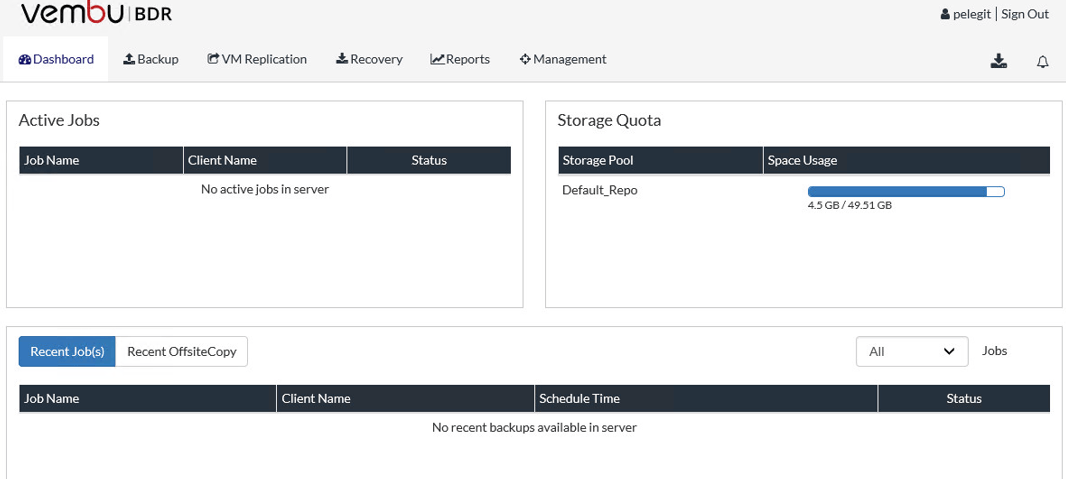Click the dropdown chevron arrow beside All
Viewport: 1066px width, 479px height.
(x=950, y=351)
